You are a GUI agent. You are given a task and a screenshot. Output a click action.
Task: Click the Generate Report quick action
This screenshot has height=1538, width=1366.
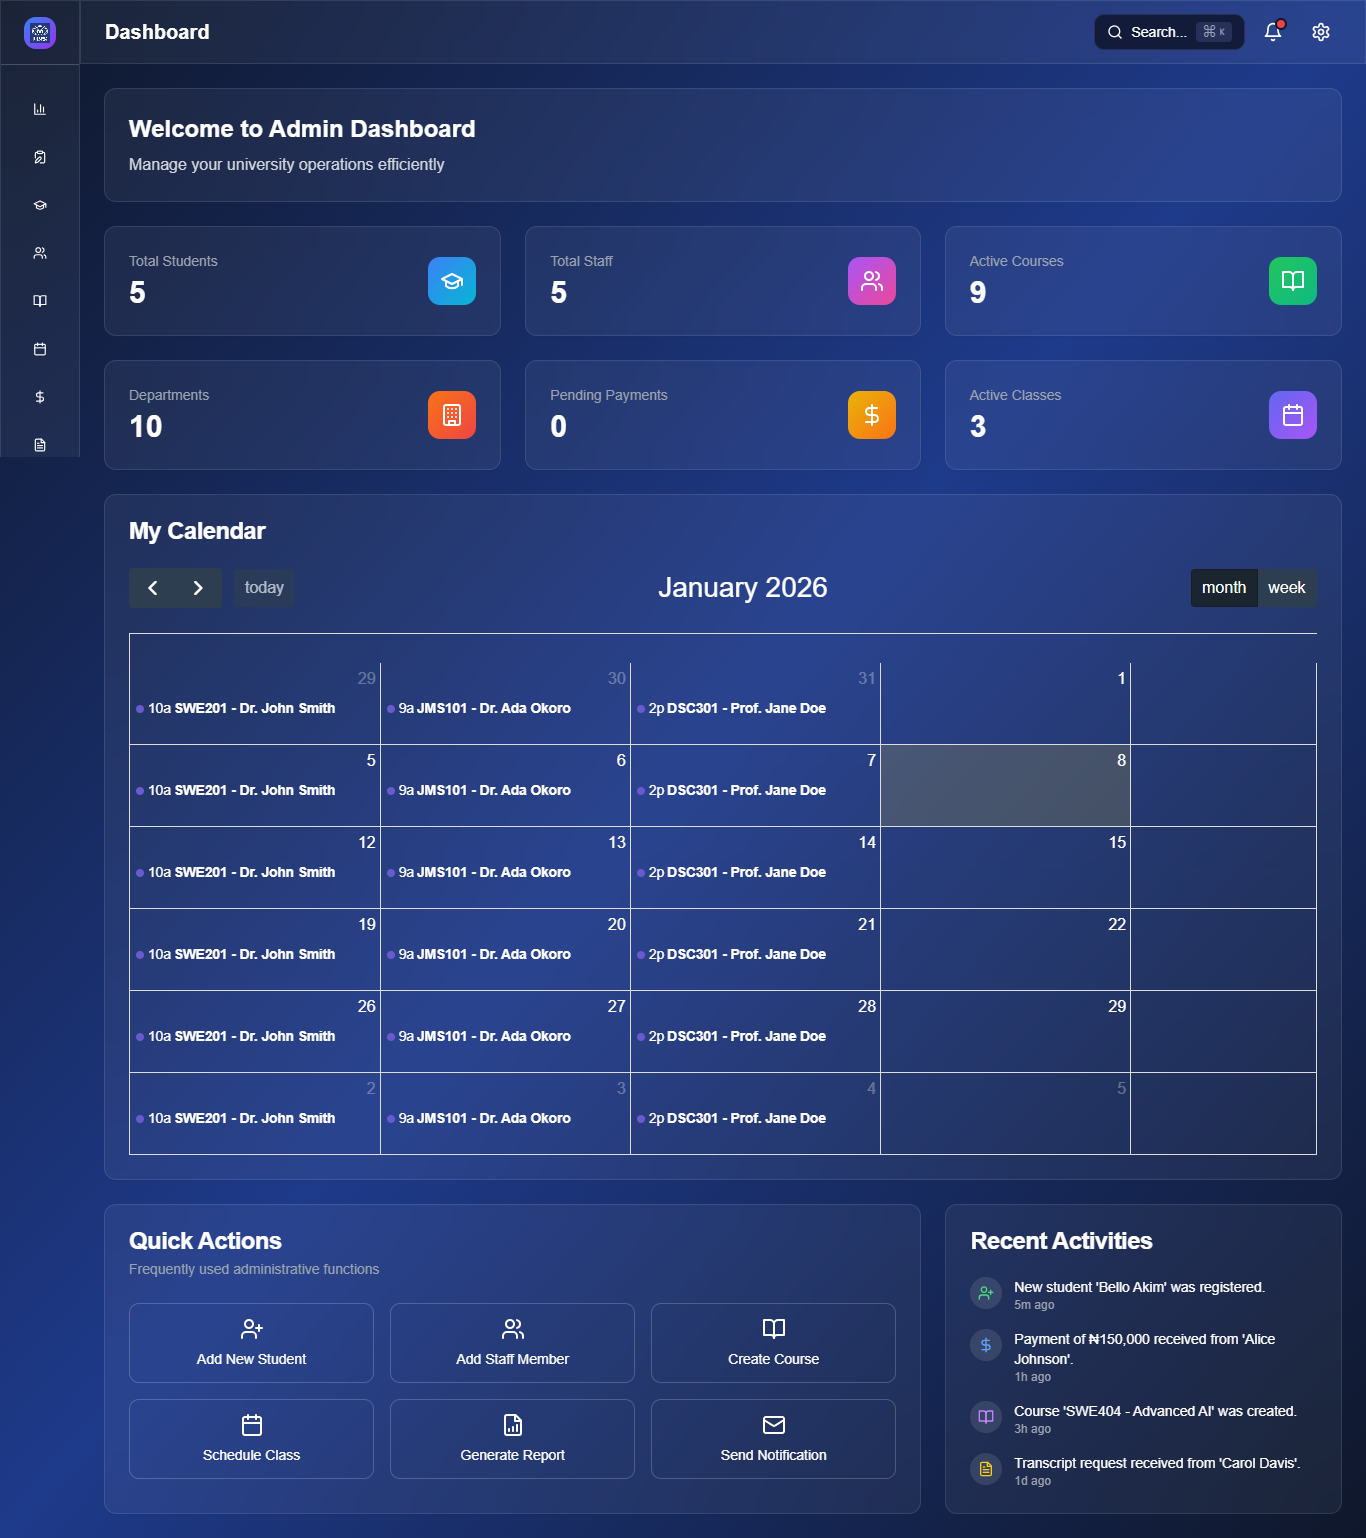(512, 1438)
